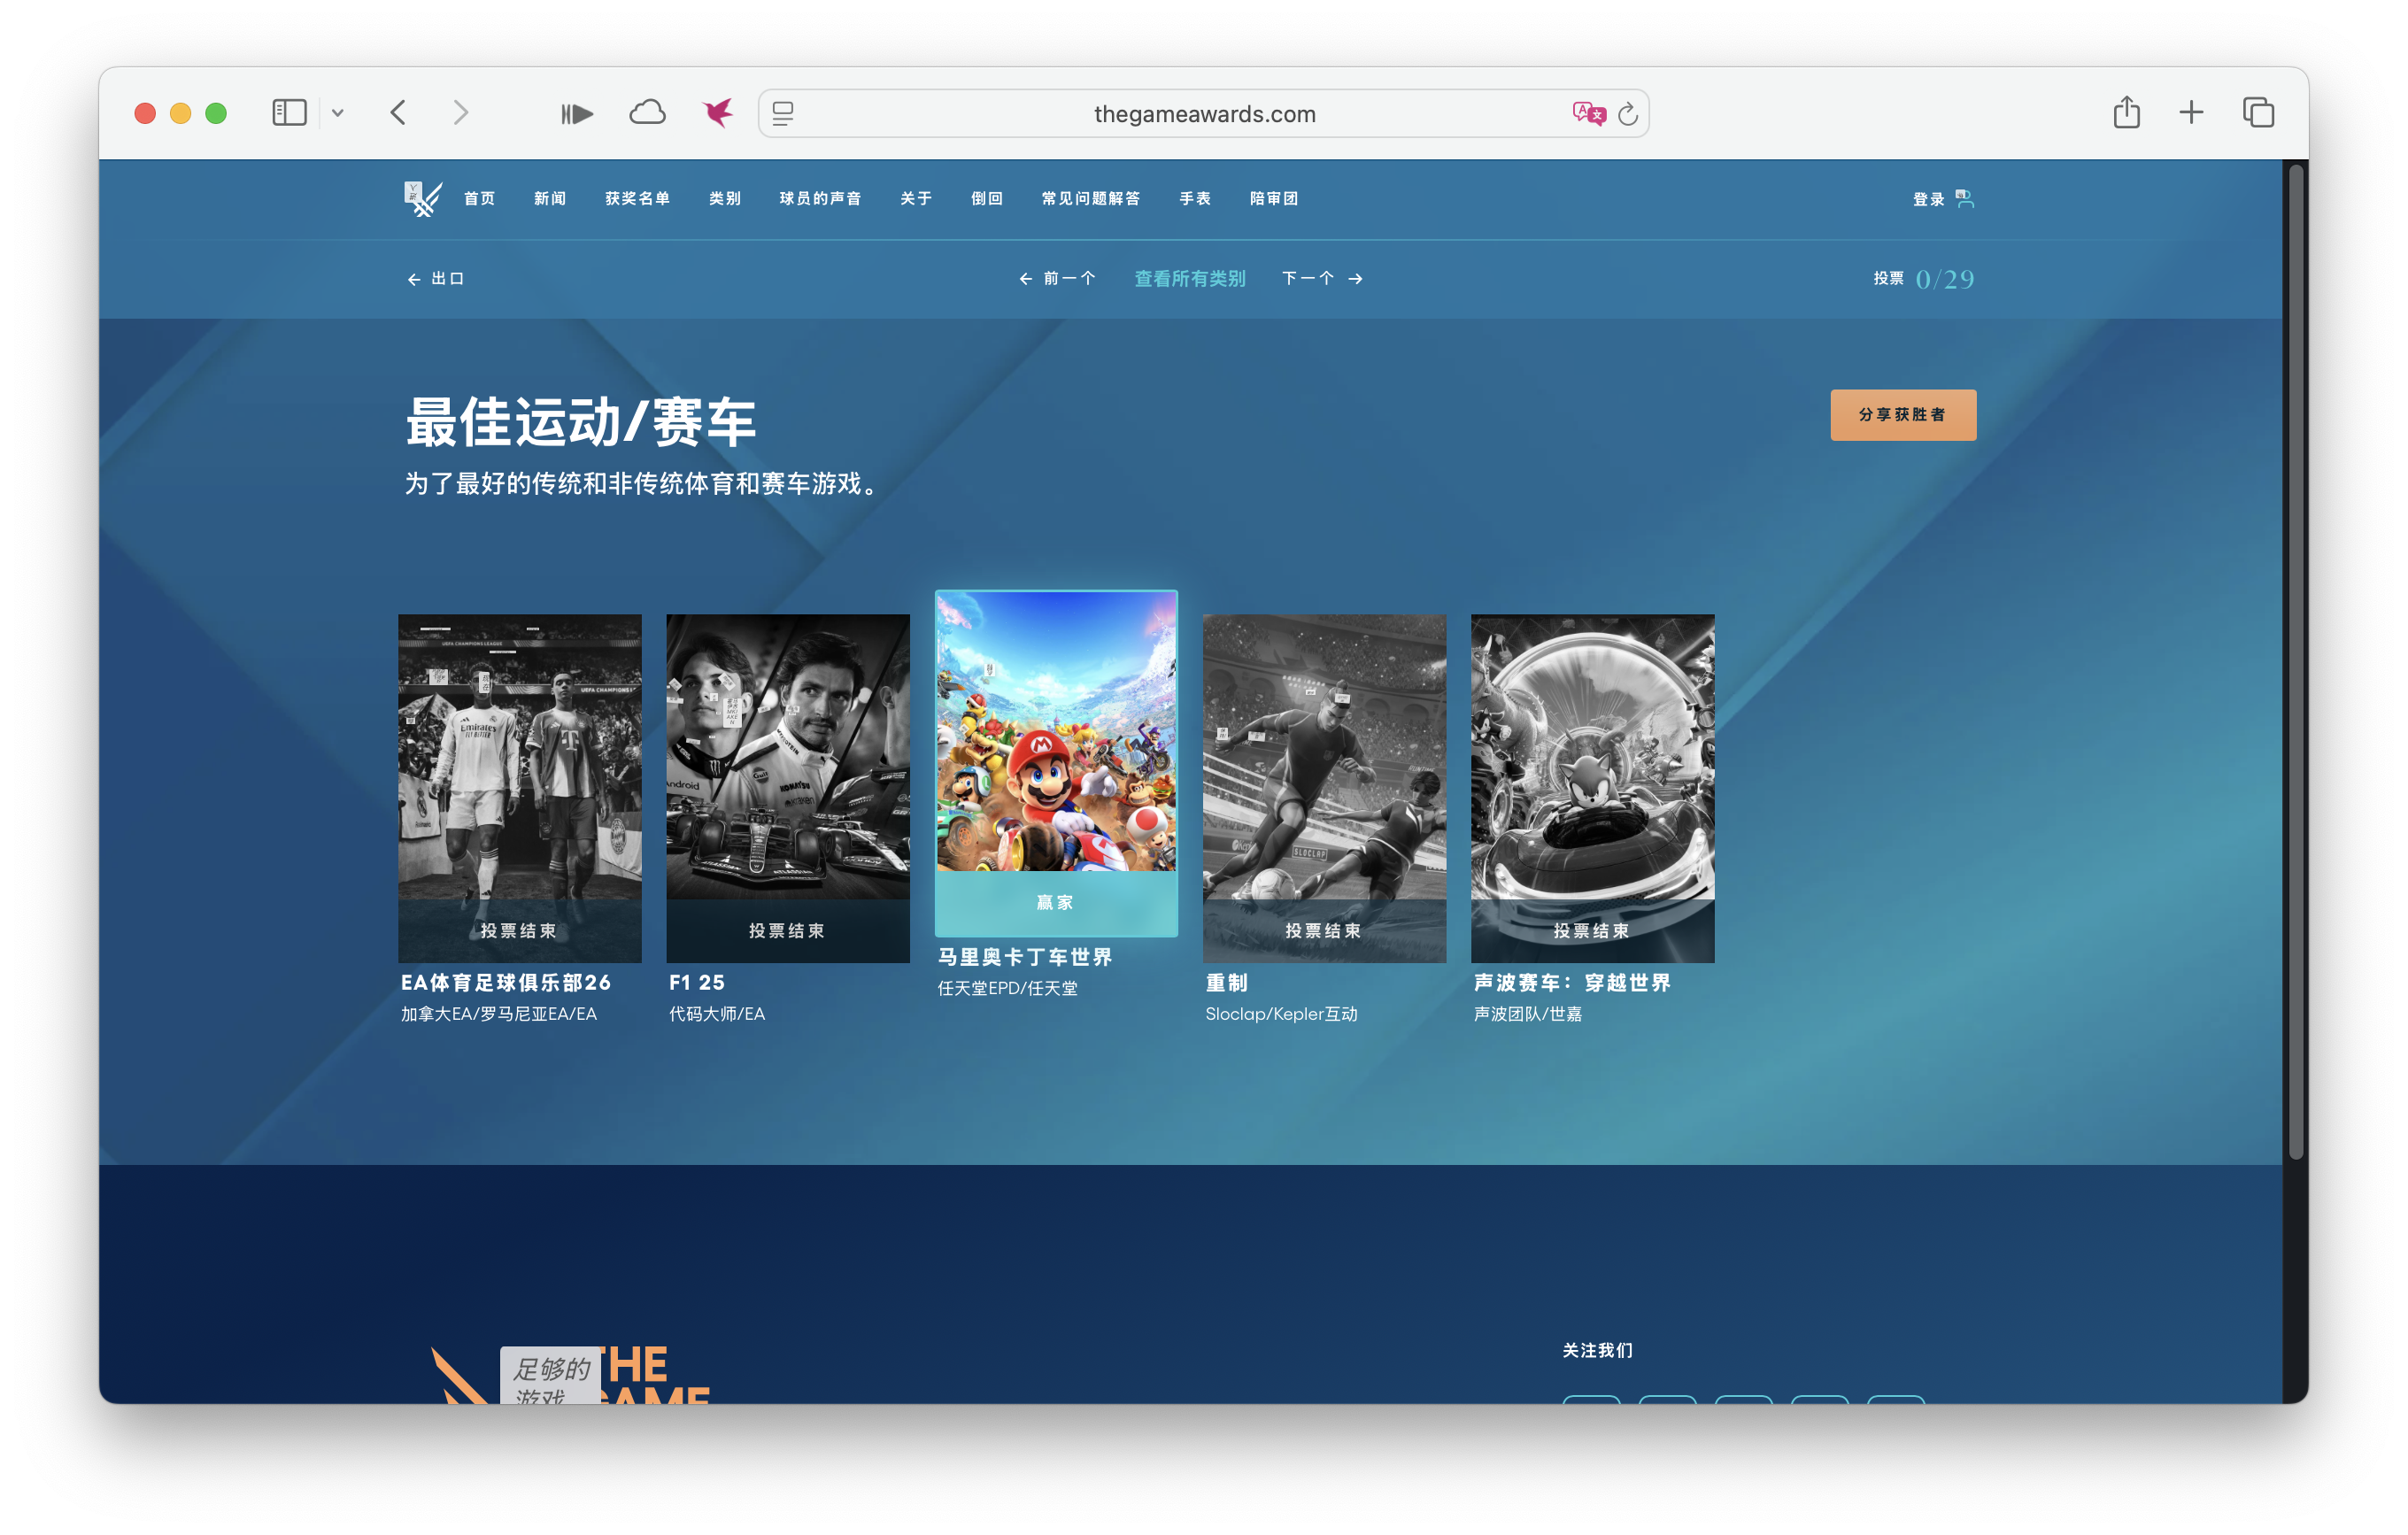Open the chevron dropdown next to the sidebar button
Image resolution: width=2408 pixels, height=1535 pixels.
pyautogui.click(x=340, y=112)
